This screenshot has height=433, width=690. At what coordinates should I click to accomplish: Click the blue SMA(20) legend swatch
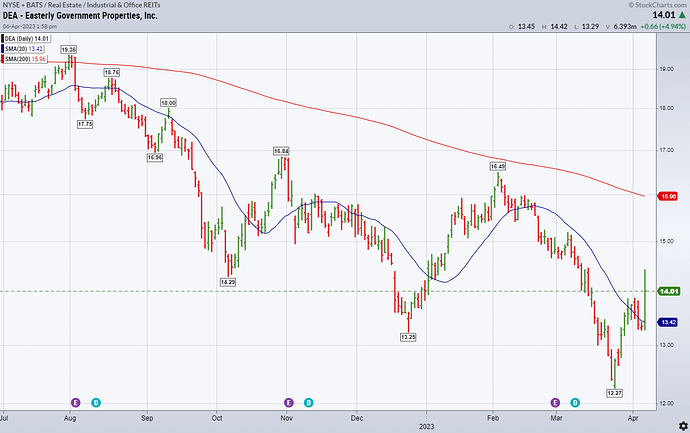2,48
